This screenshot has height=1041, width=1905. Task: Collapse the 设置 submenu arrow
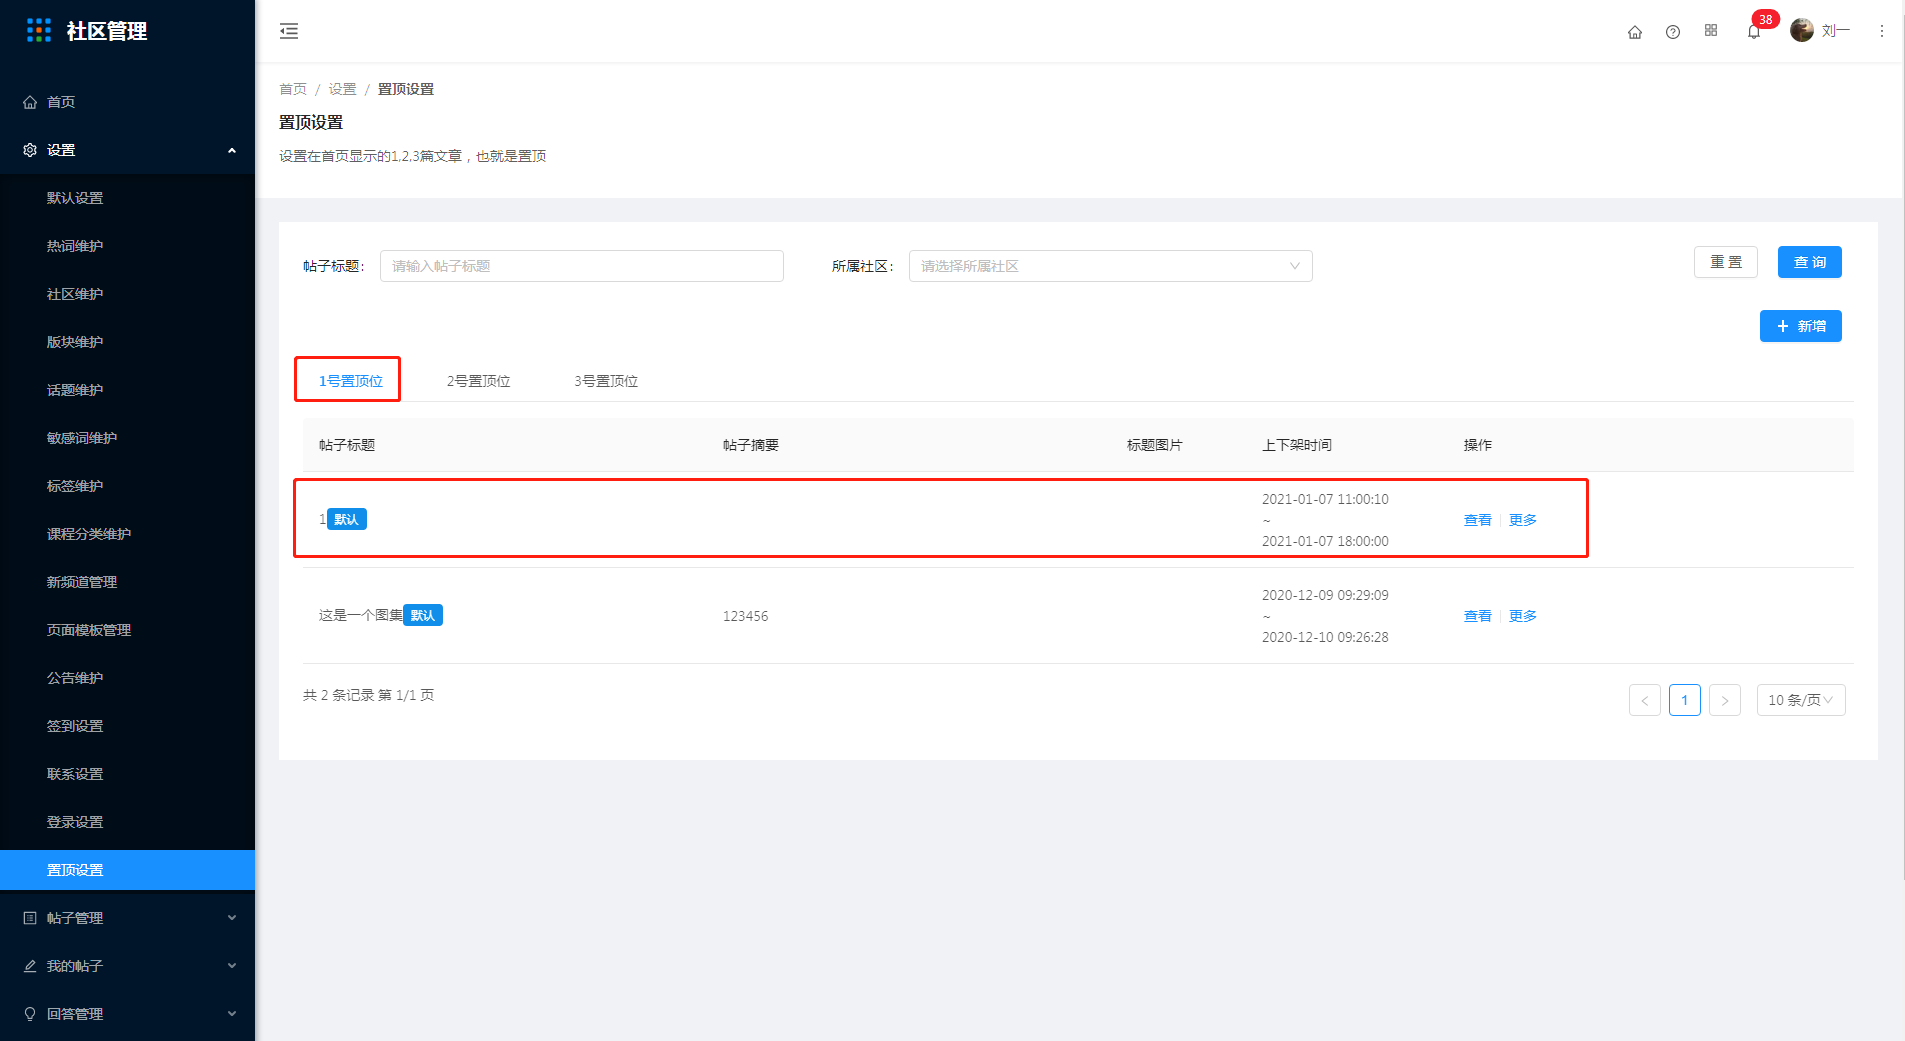232,150
